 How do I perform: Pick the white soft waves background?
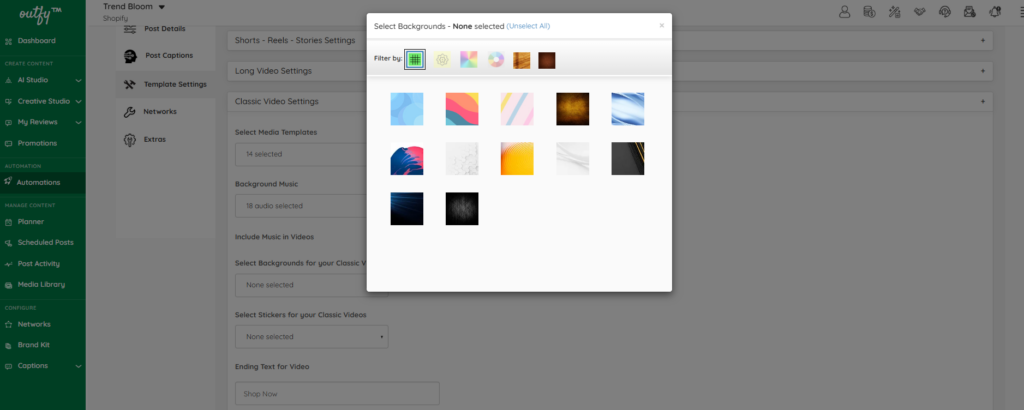click(x=573, y=159)
